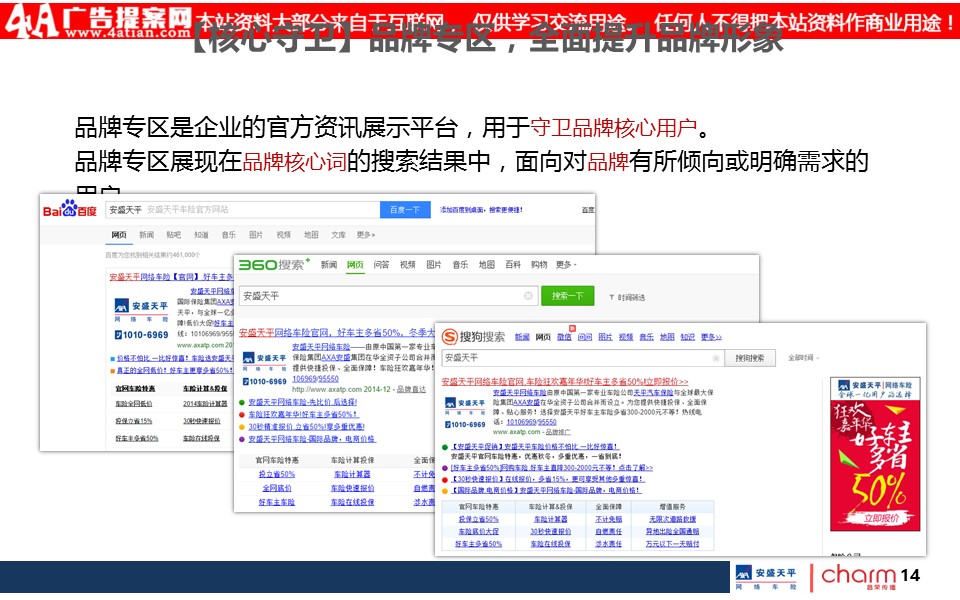This screenshot has width=960, height=600.
Task: Select the 贴吧 tab in Baidu
Action: point(173,234)
